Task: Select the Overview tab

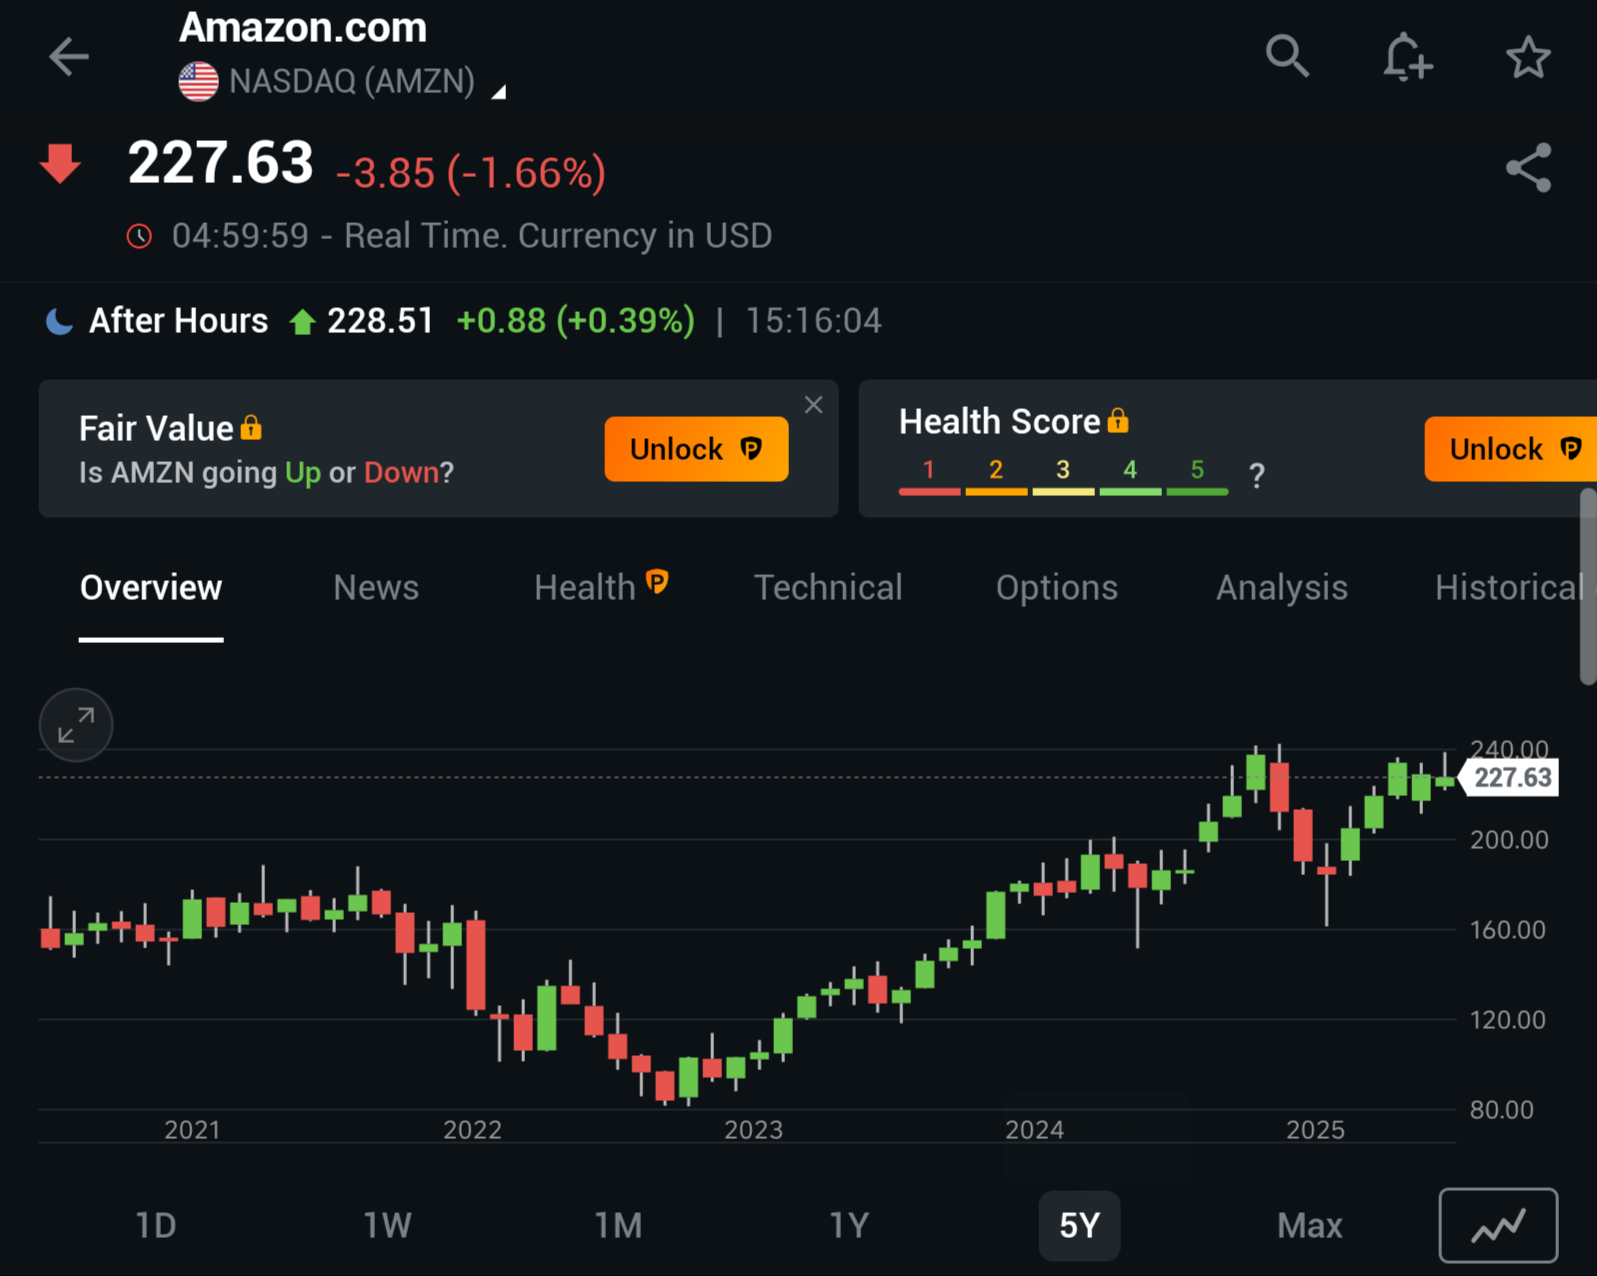Action: pos(151,588)
